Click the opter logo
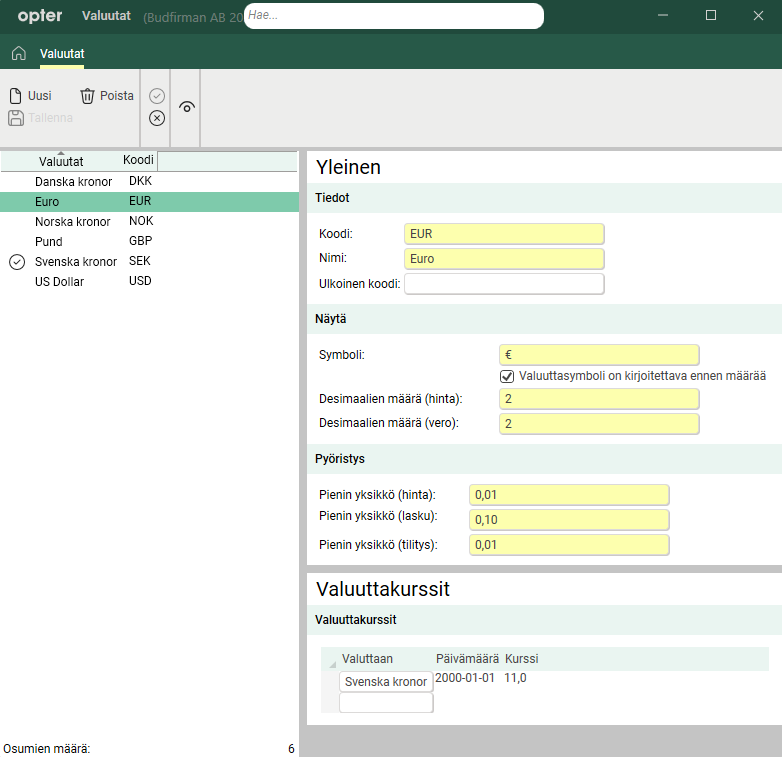This screenshot has height=757, width=782. click(40, 16)
